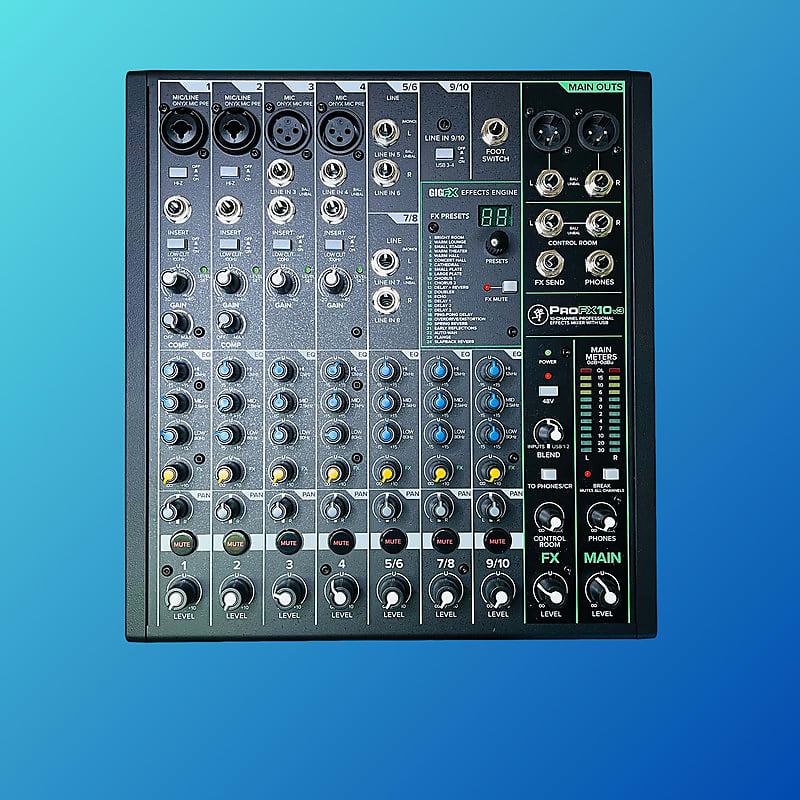
Task: Toggle the channel 2 Mute button
Action: pyautogui.click(x=235, y=542)
